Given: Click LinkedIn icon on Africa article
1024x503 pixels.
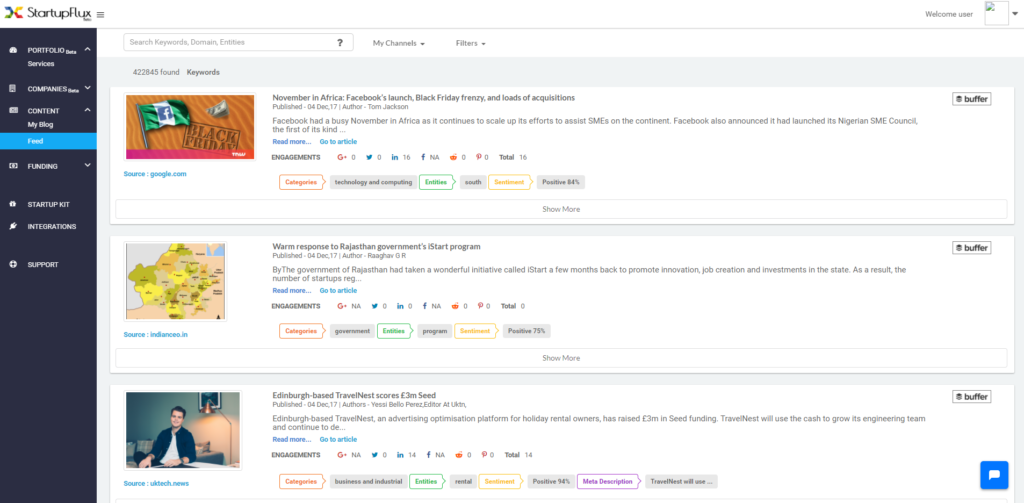Looking at the screenshot, I should [395, 157].
